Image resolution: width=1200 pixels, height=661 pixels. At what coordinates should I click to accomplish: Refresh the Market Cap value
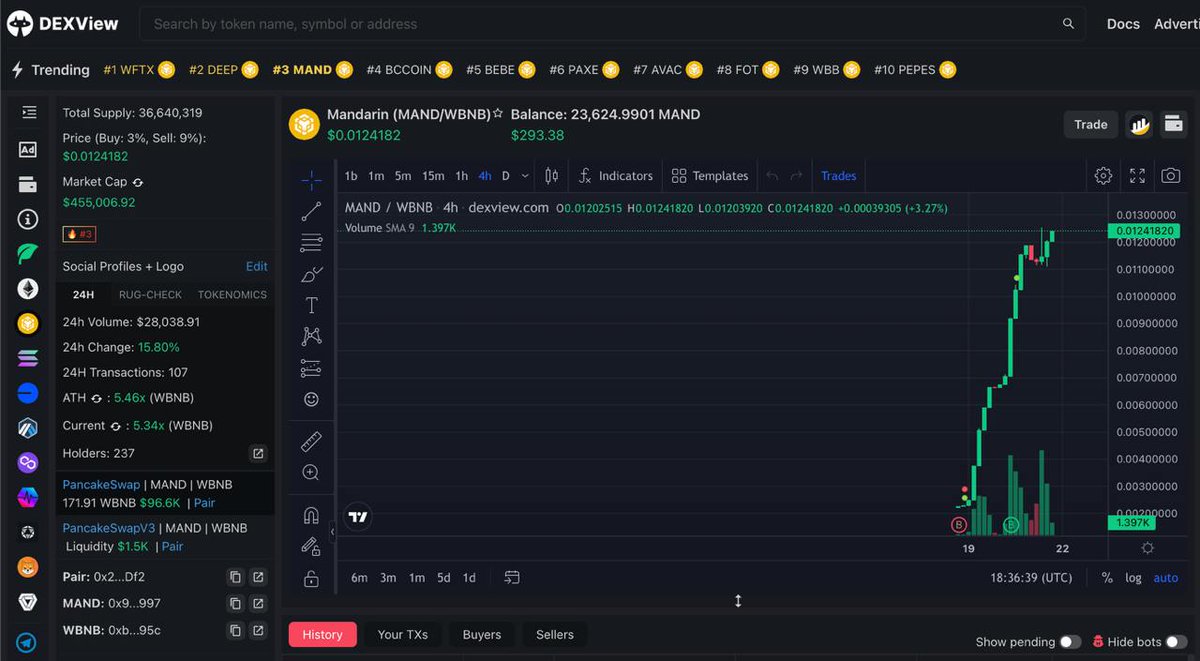137,182
